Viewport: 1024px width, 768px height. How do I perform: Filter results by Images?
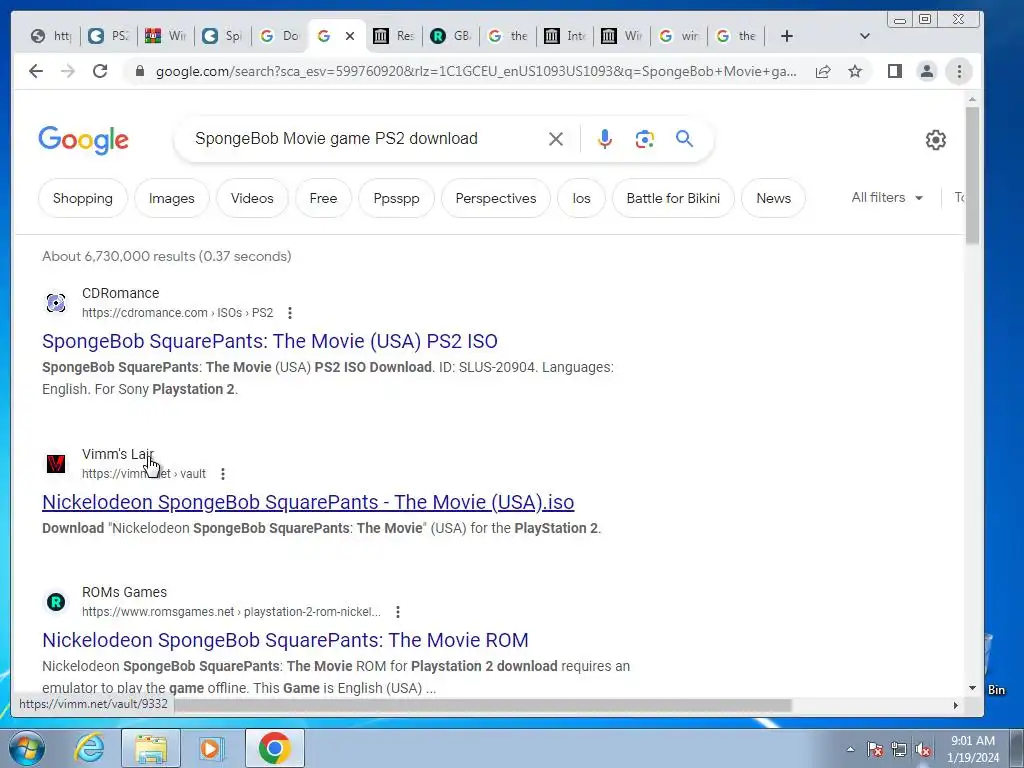point(172,198)
